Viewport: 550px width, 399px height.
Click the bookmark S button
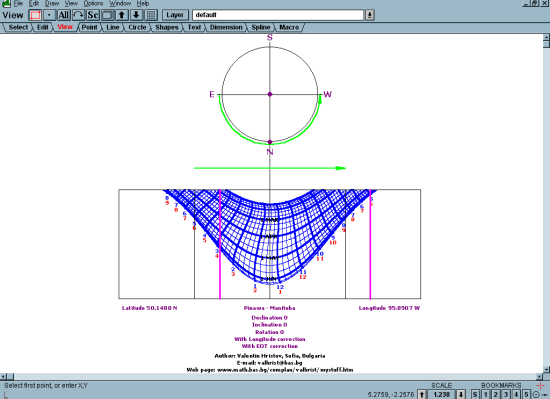click(x=475, y=394)
